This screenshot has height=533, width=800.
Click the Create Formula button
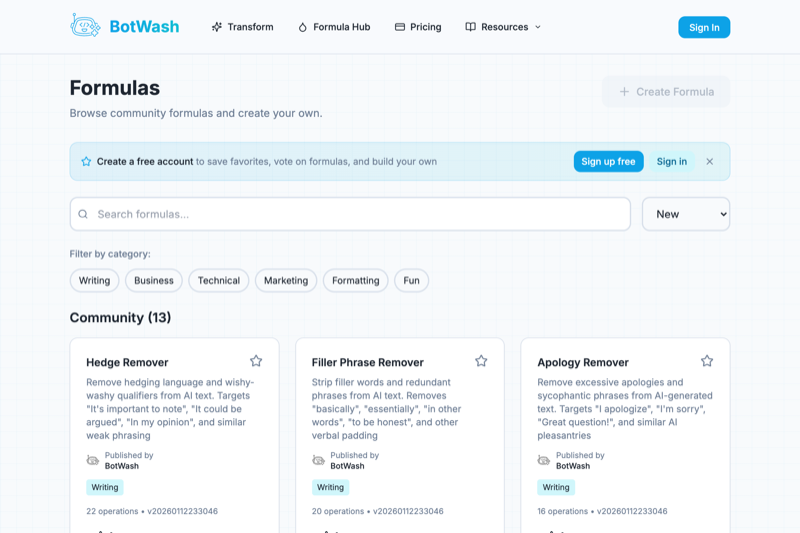666,91
